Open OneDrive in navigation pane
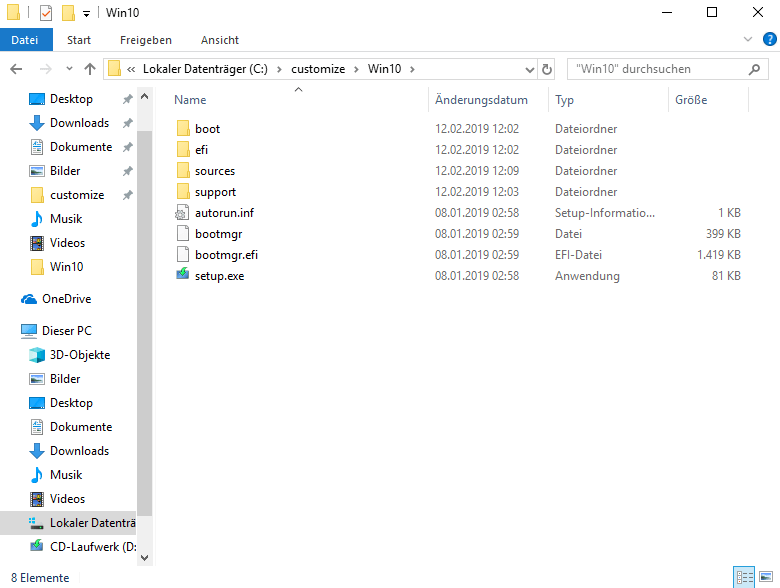780x588 pixels. [67, 298]
